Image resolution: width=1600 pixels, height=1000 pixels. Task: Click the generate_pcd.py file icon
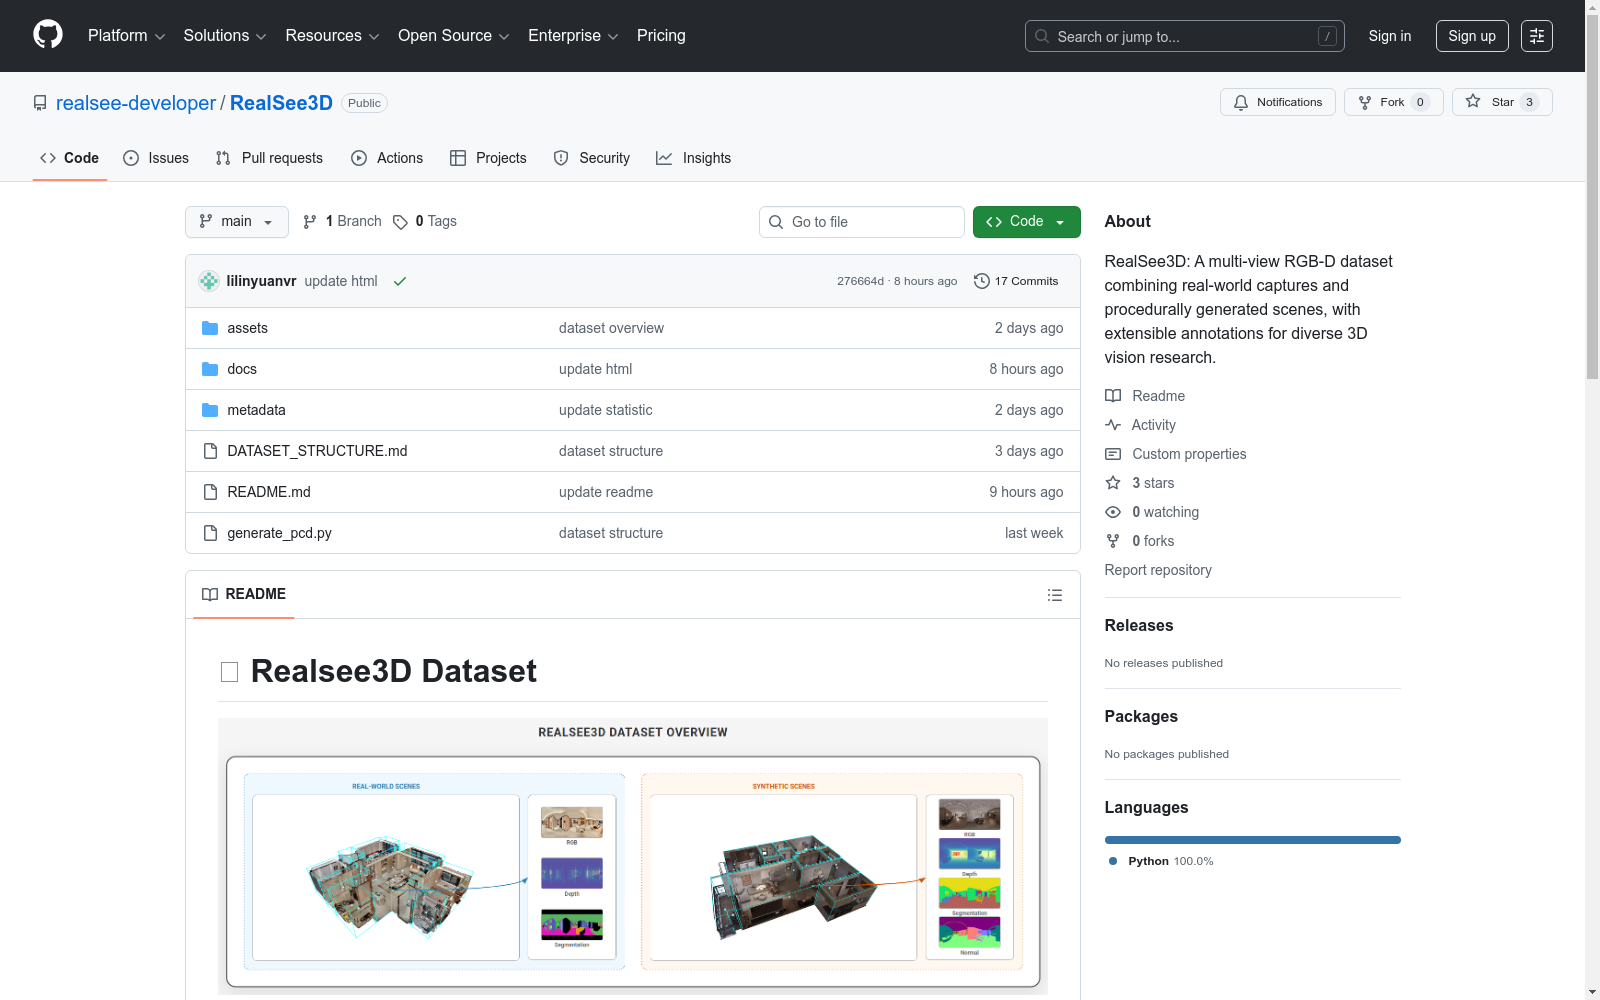[x=210, y=533]
